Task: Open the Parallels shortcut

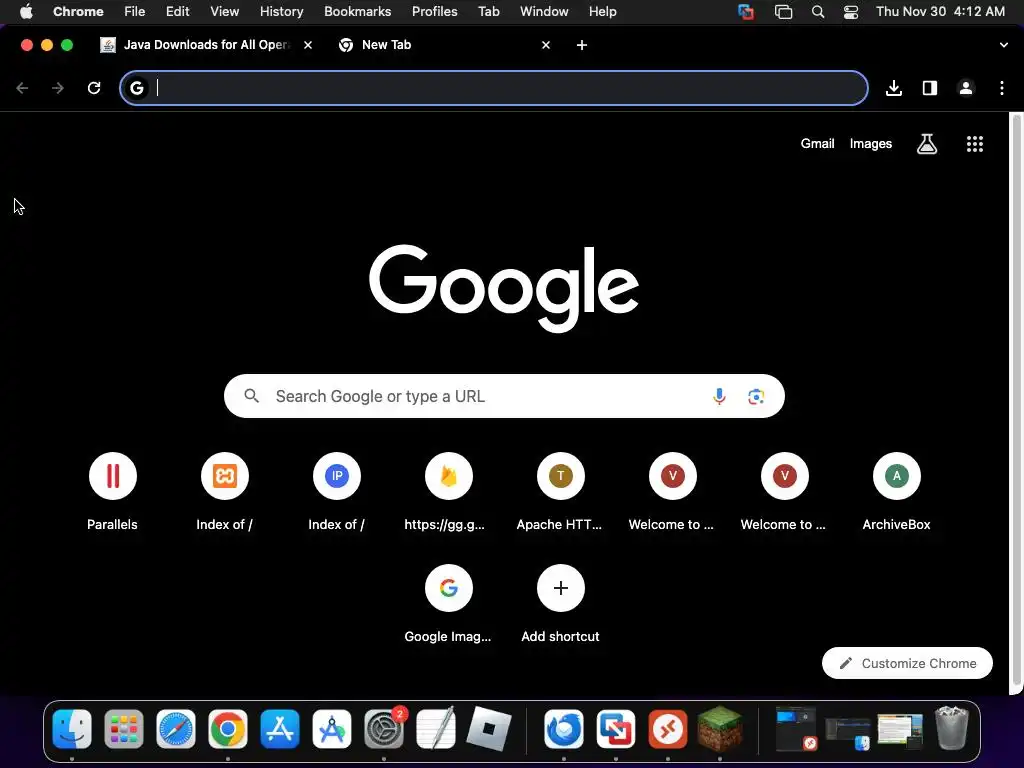Action: coord(112,492)
